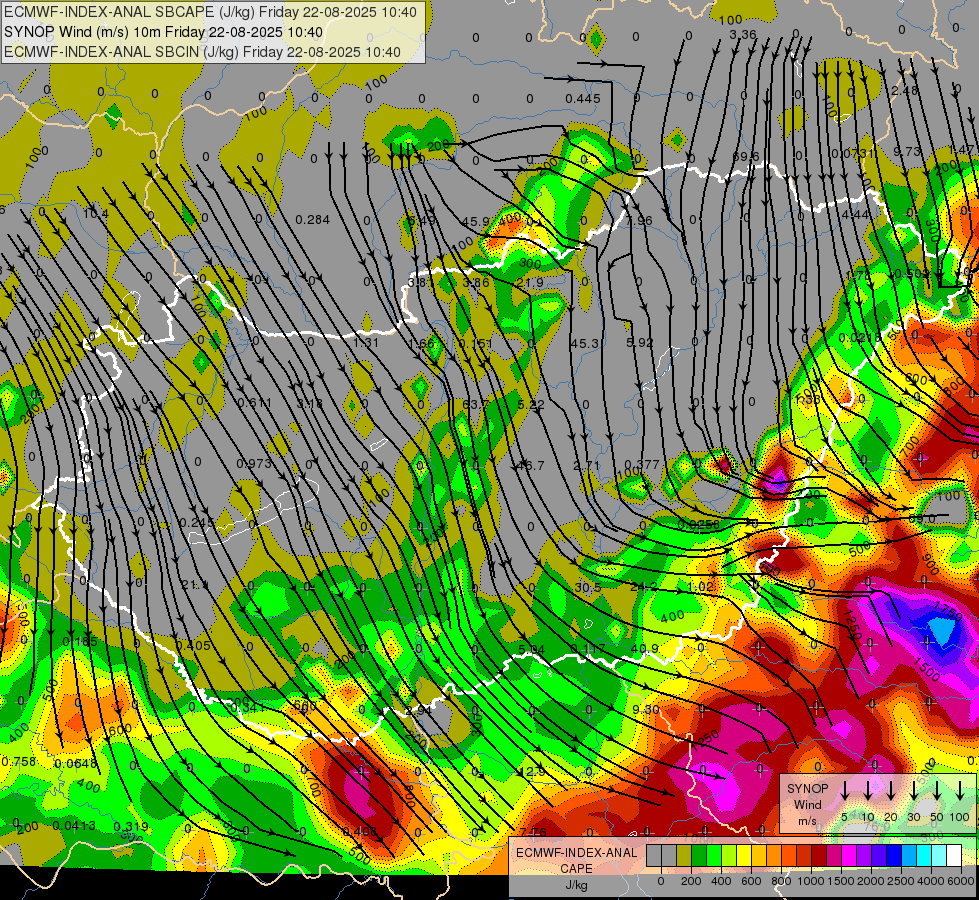The image size is (979, 900).
Task: Click the map value 7.96
Action: click(639, 221)
